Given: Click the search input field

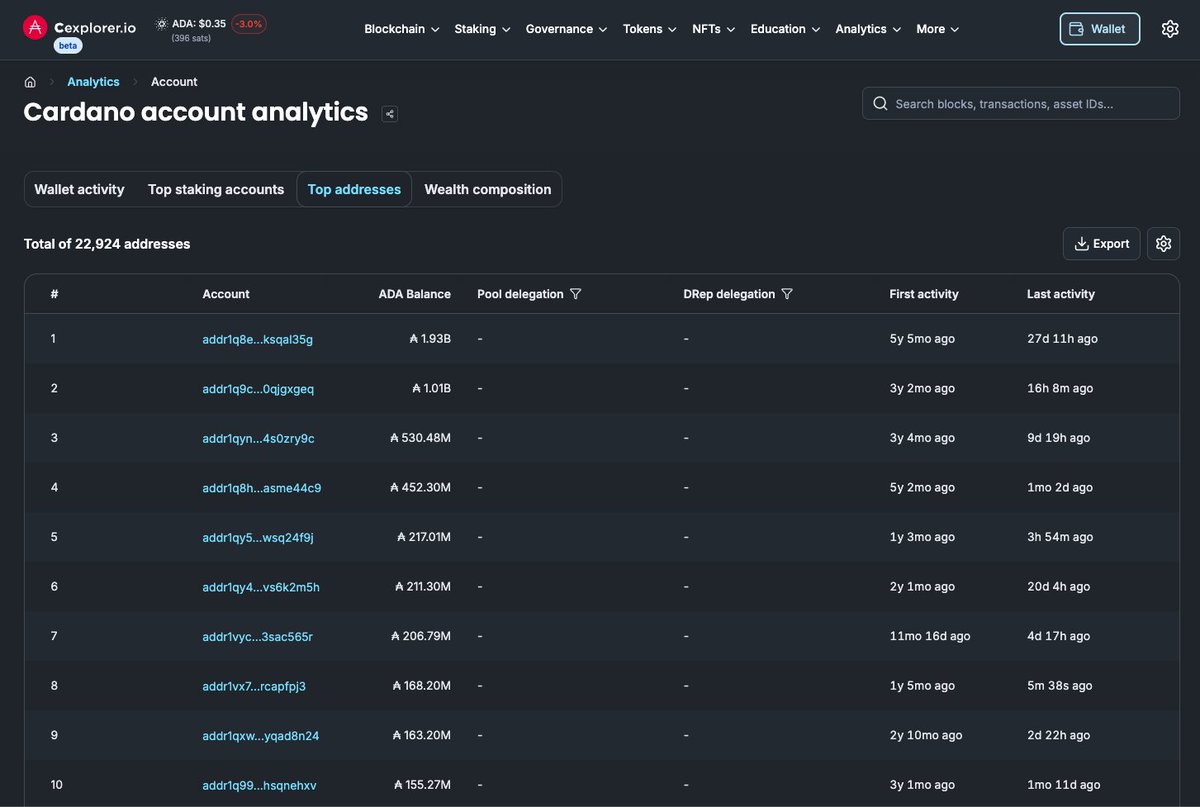Looking at the screenshot, I should [x=1020, y=103].
